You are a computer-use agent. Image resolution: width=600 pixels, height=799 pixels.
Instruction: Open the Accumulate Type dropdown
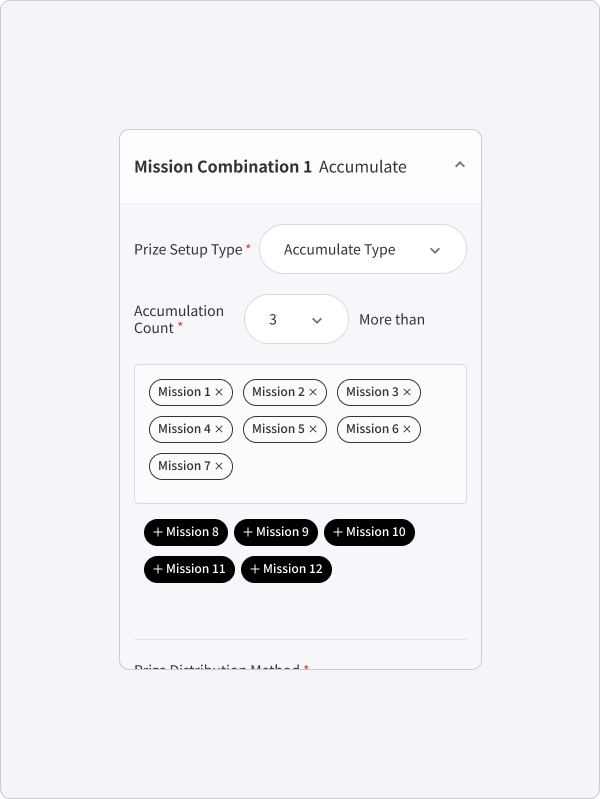pos(363,249)
